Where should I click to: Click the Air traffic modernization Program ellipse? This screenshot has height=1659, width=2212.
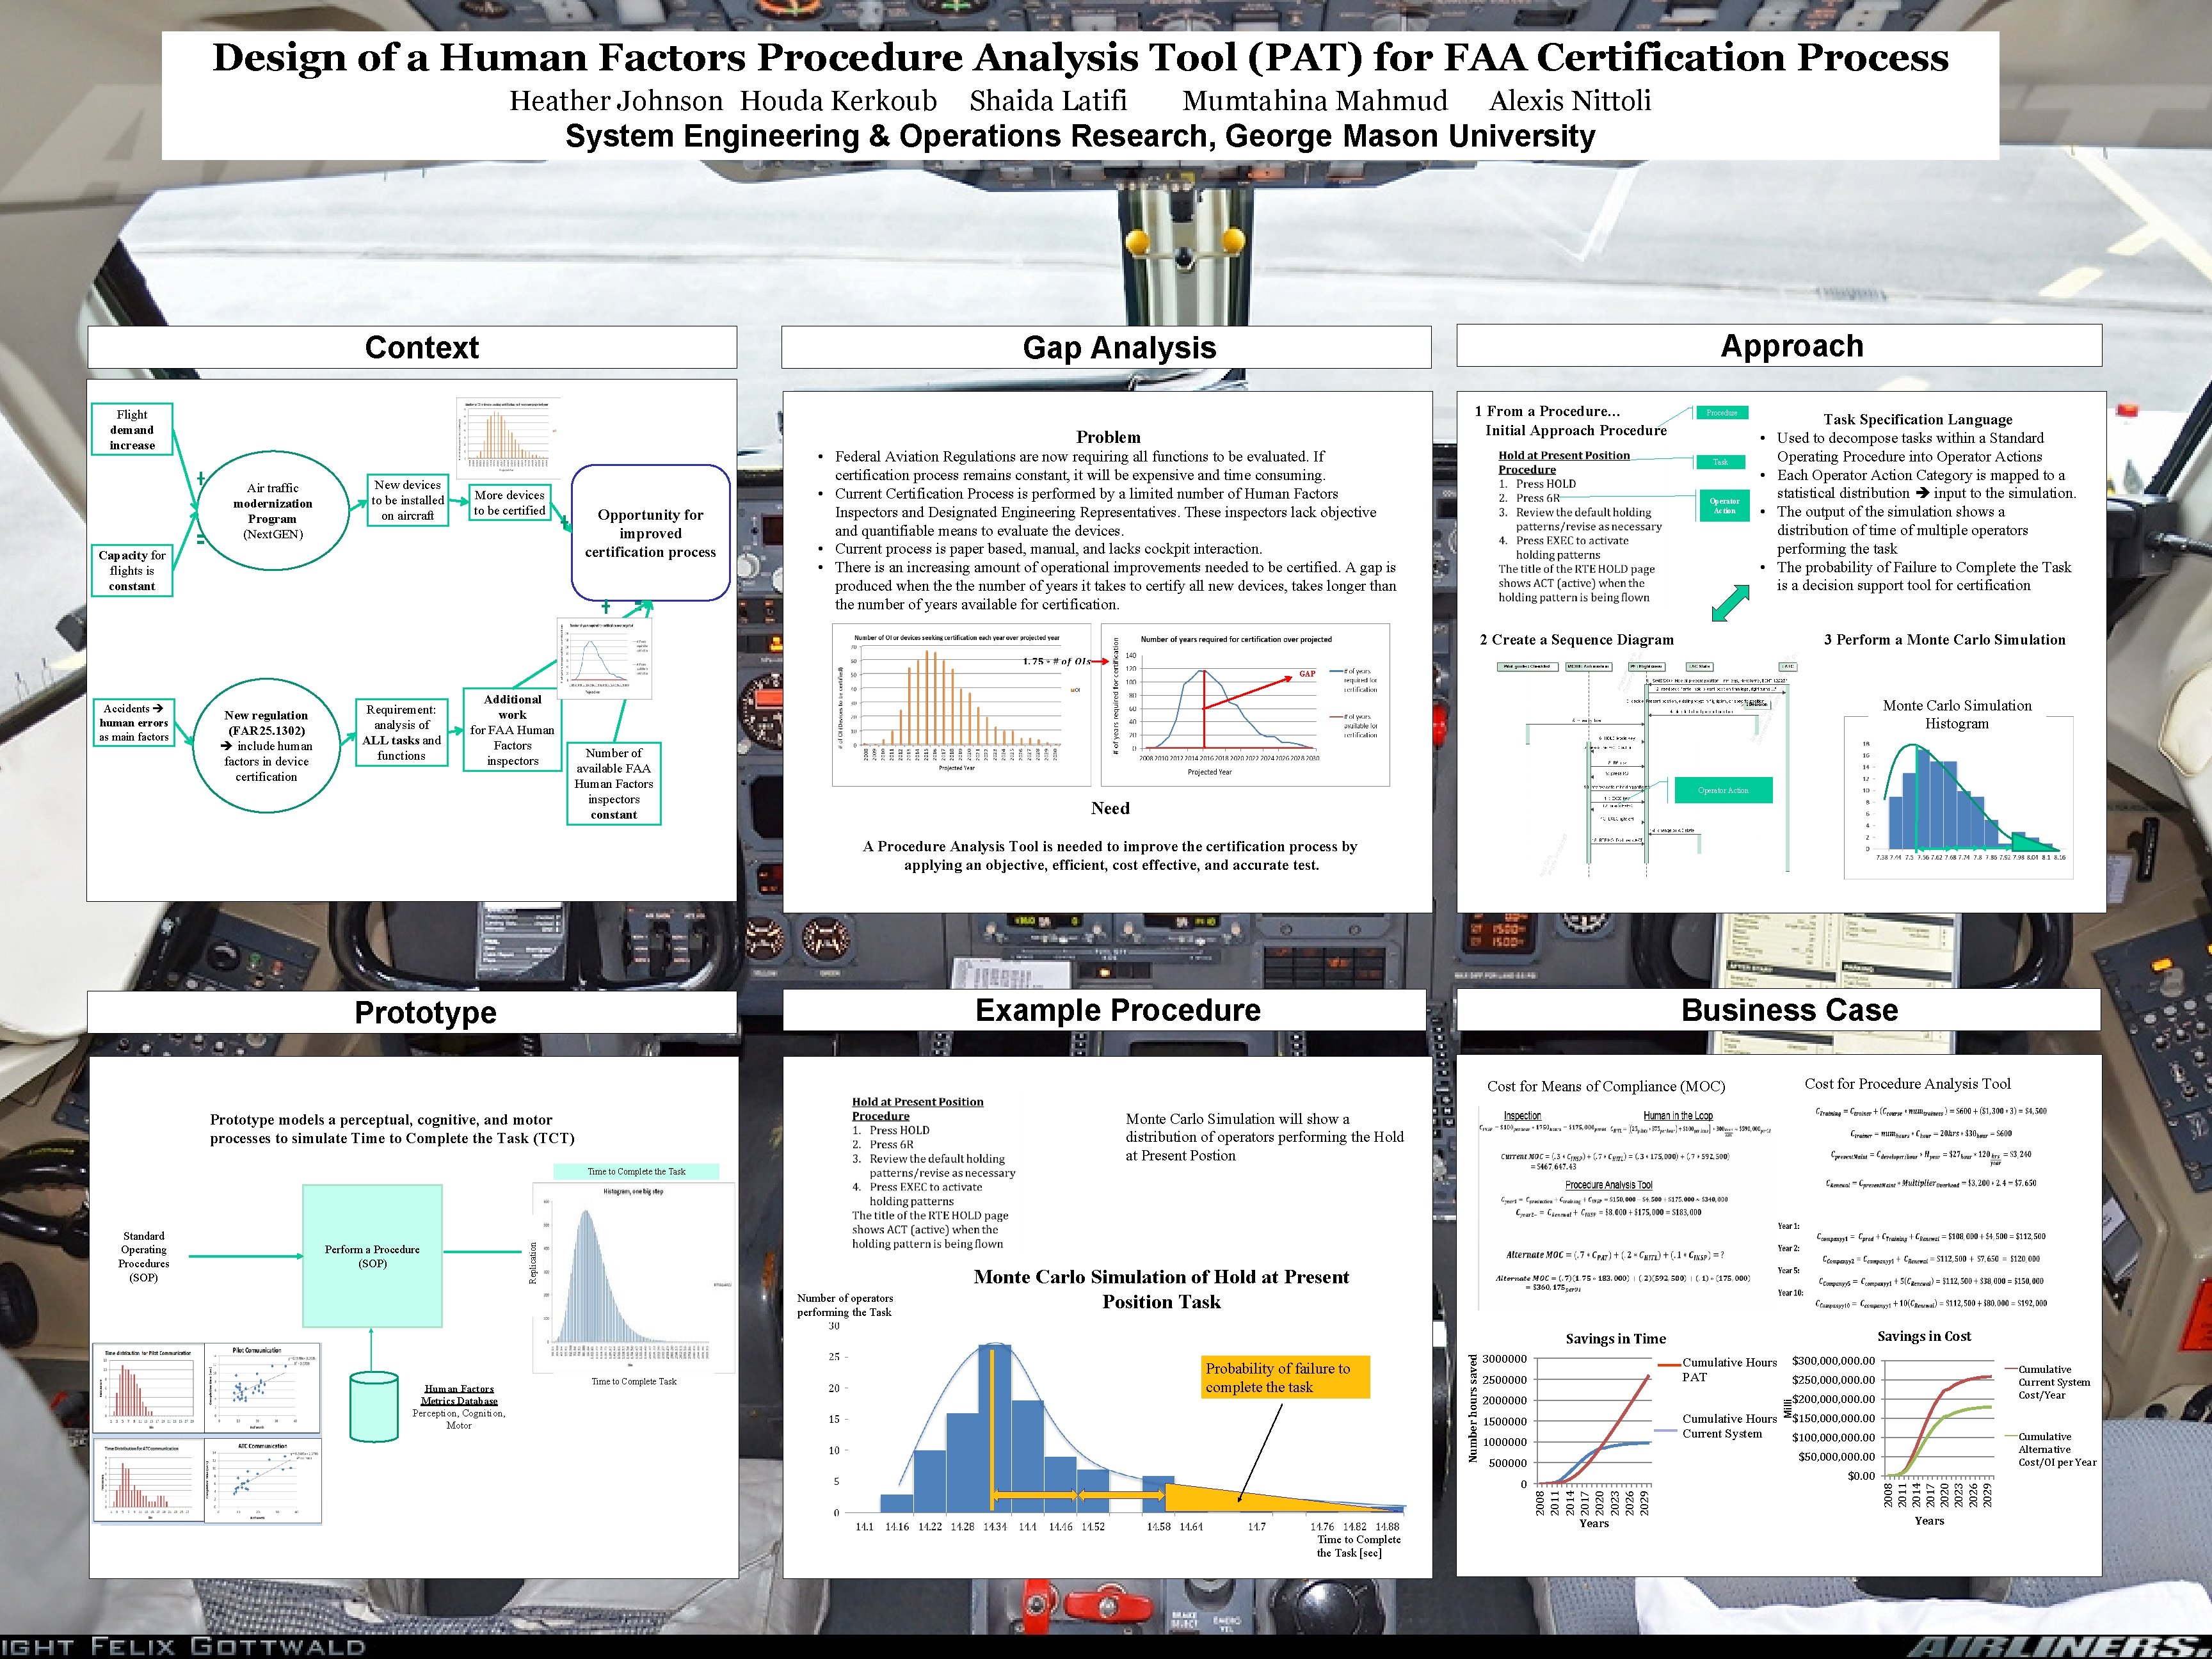(273, 511)
